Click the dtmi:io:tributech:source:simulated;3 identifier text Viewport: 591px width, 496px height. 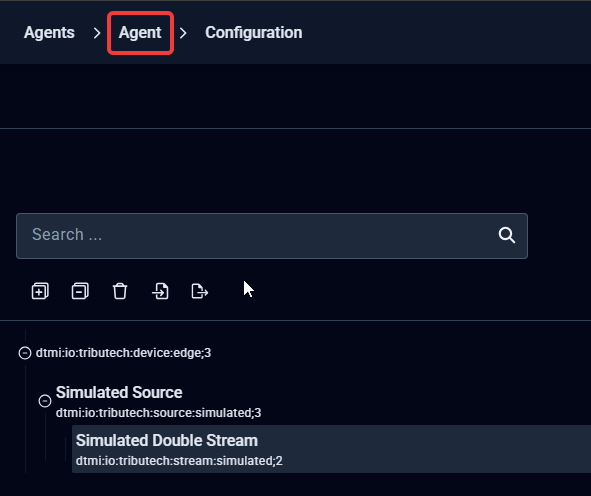(158, 413)
